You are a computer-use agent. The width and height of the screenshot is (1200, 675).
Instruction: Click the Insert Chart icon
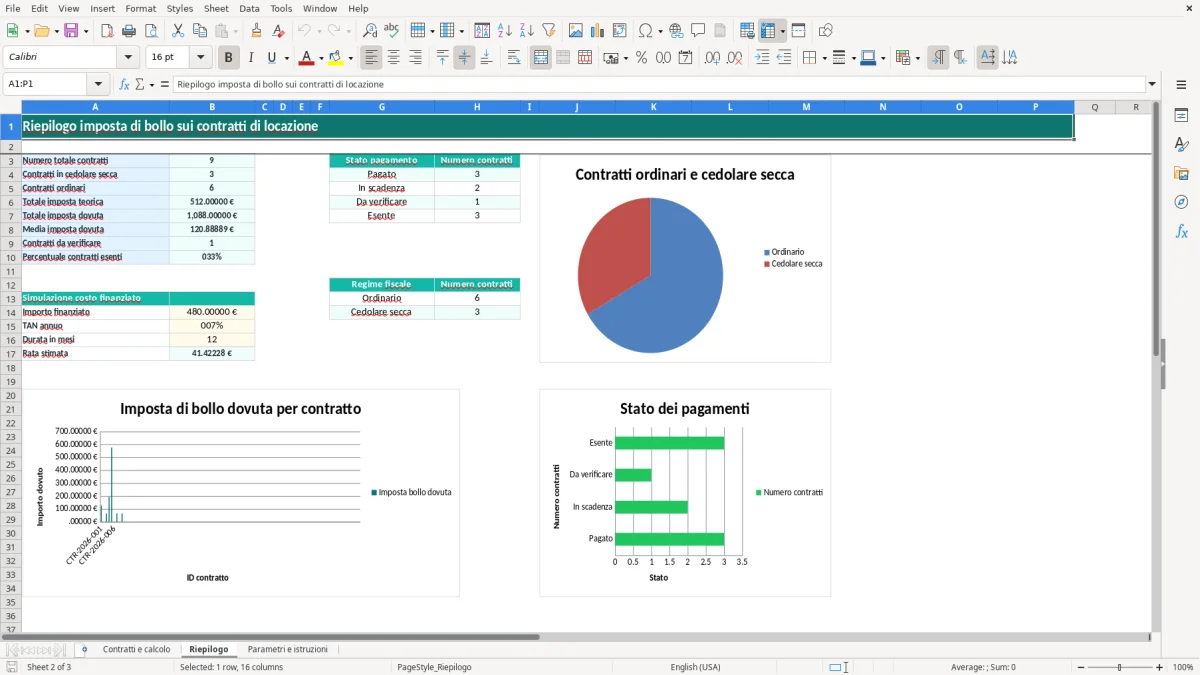597,30
